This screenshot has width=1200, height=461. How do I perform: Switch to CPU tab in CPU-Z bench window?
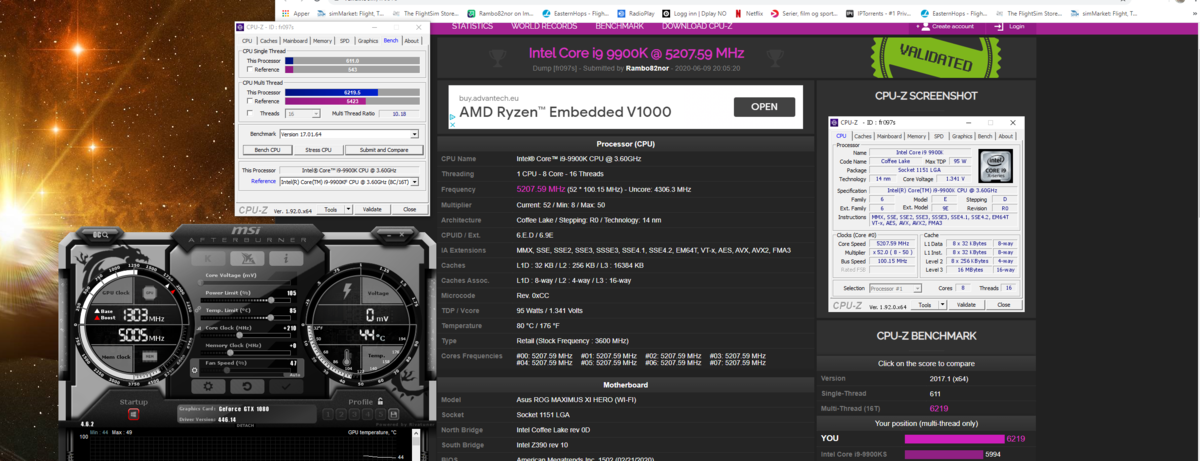tap(247, 41)
